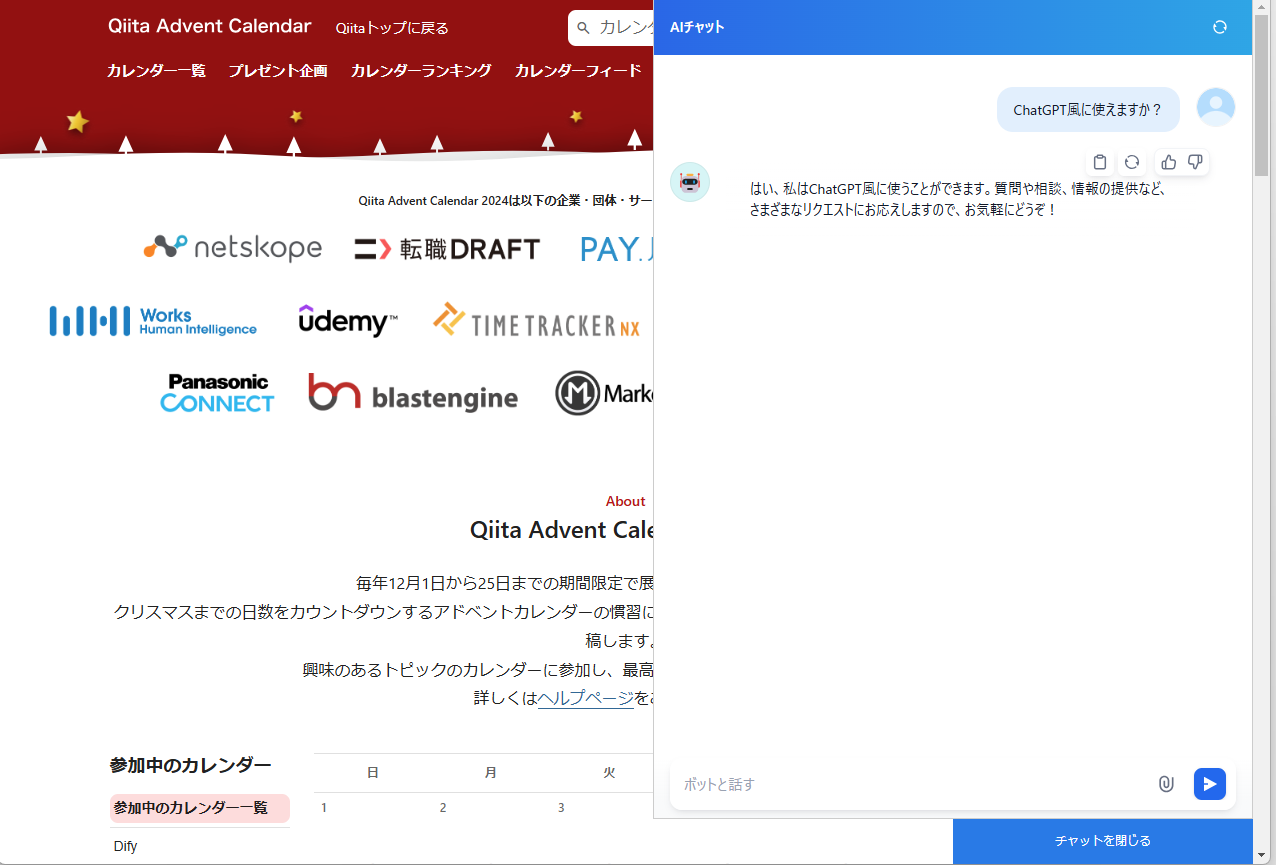
Task: Select 参加中のカレンダー一覧 sidebar item
Action: pos(200,808)
